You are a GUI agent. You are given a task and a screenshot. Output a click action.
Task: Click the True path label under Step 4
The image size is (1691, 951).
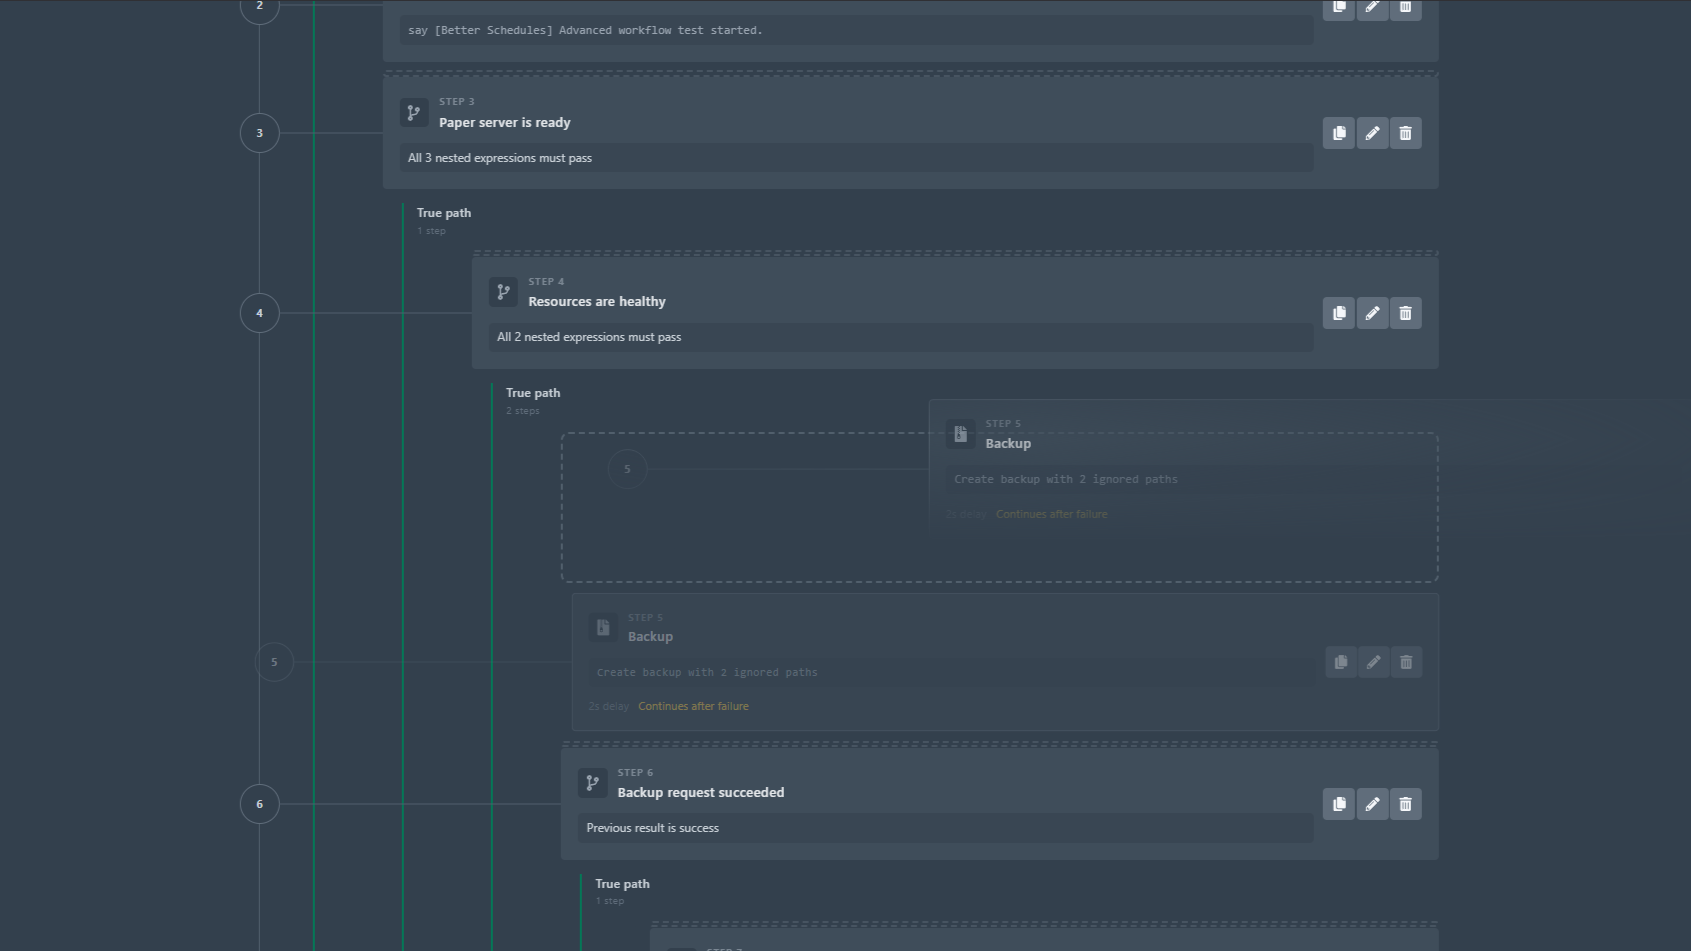click(533, 393)
